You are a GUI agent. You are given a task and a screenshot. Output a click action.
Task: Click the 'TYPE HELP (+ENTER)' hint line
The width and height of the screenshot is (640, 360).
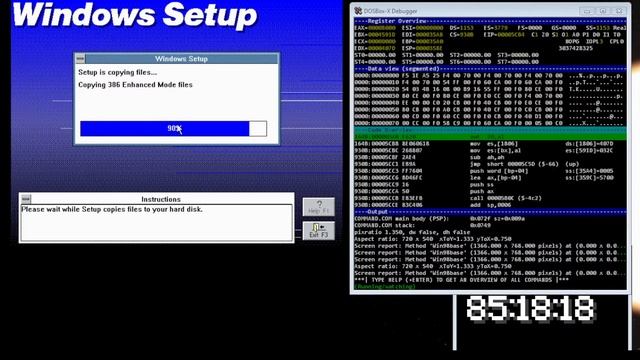tap(461, 280)
